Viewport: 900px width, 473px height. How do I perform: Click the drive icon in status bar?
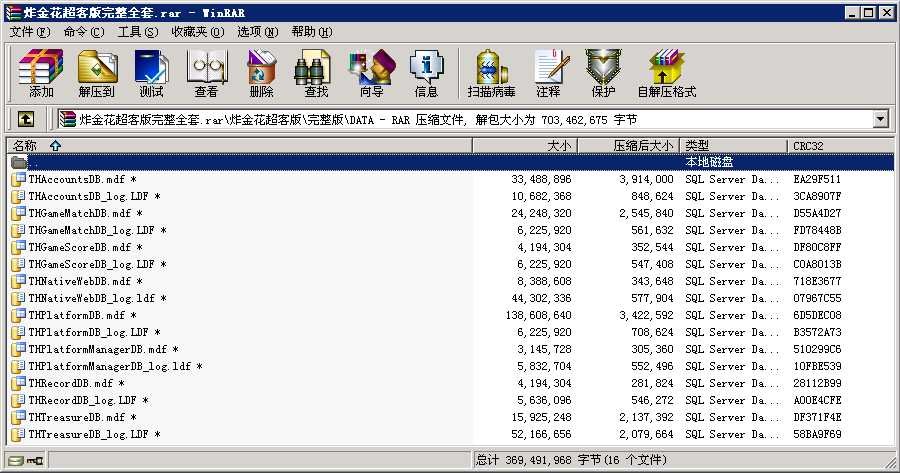(15, 460)
